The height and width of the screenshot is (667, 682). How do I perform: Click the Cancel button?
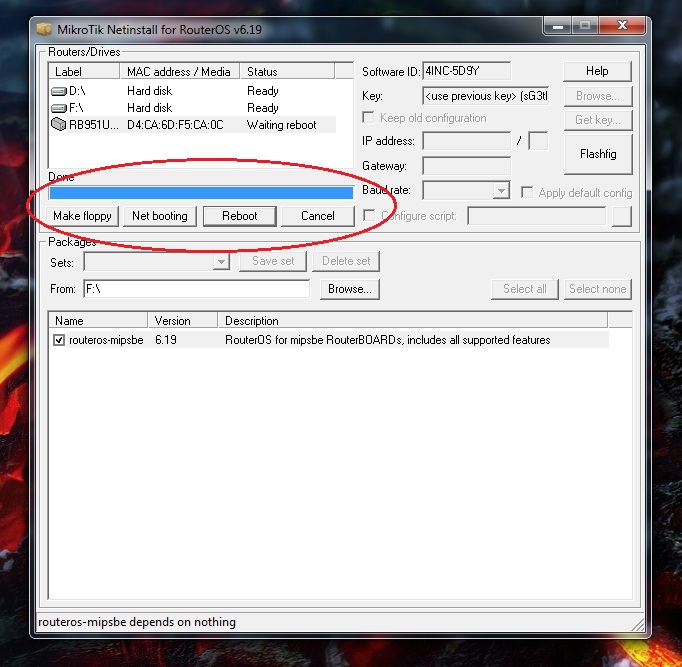point(318,216)
